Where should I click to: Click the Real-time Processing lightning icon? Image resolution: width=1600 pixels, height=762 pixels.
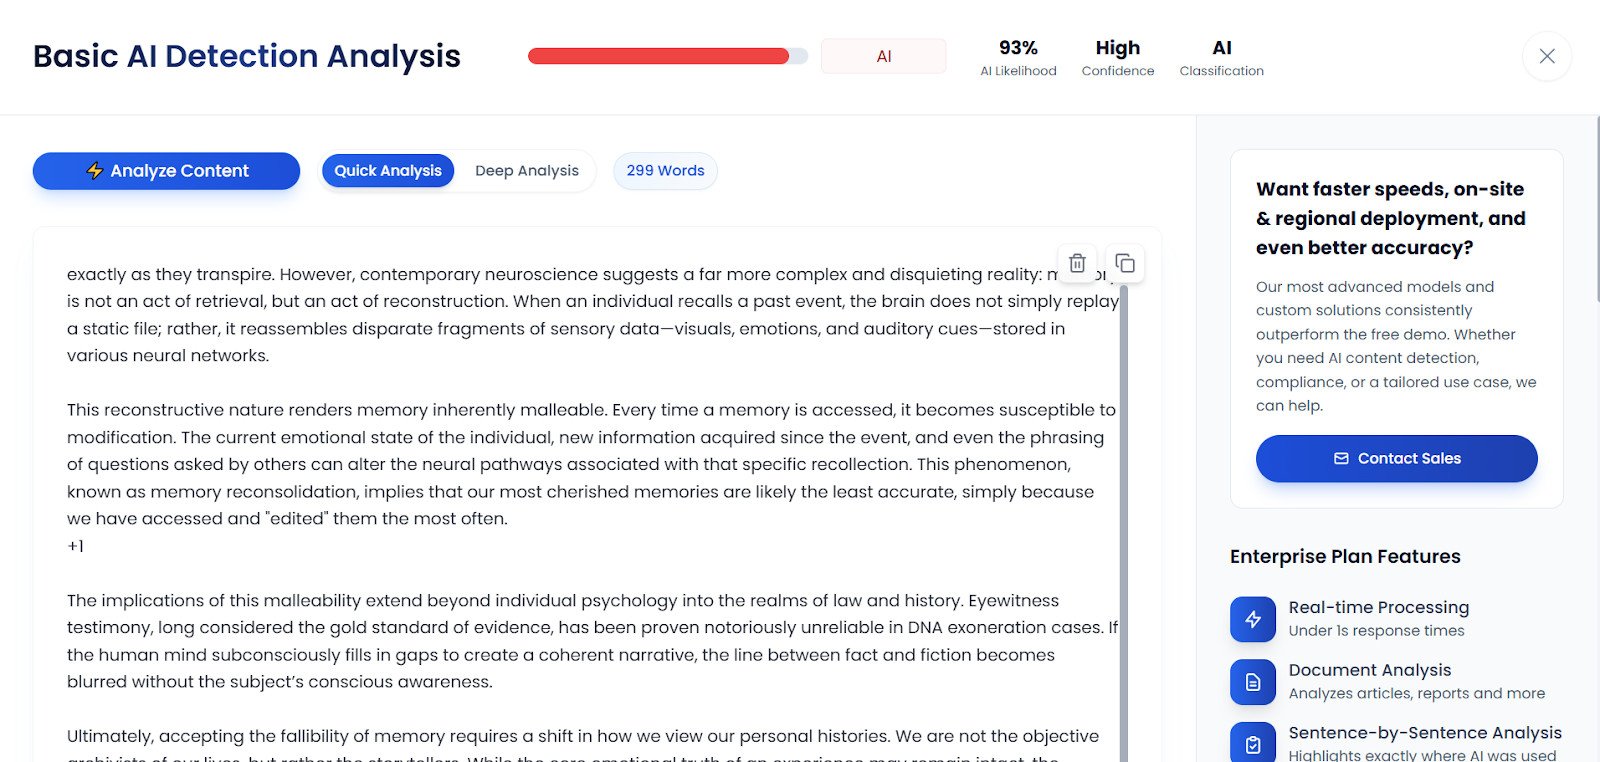pos(1253,619)
